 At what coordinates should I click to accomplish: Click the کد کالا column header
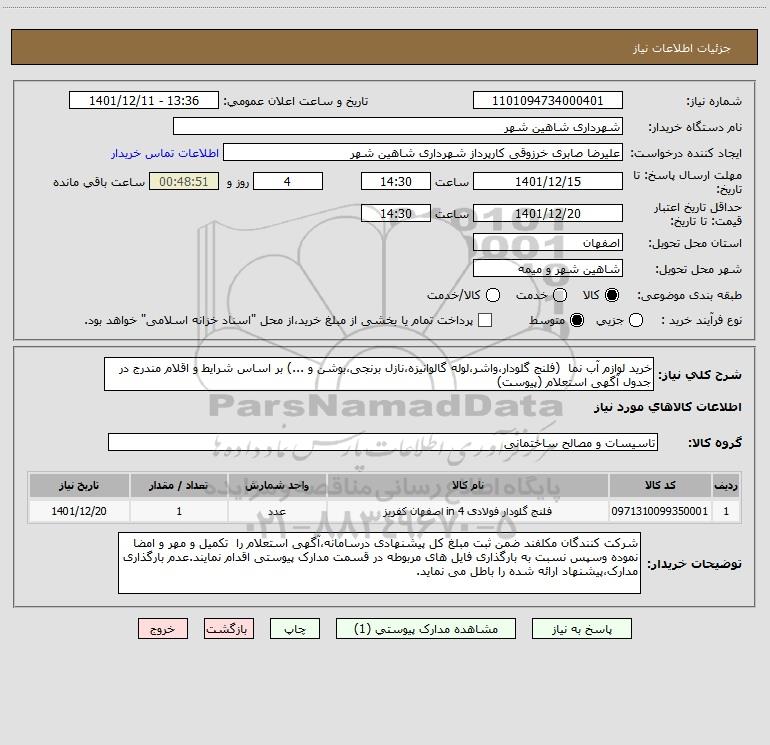pyautogui.click(x=660, y=485)
